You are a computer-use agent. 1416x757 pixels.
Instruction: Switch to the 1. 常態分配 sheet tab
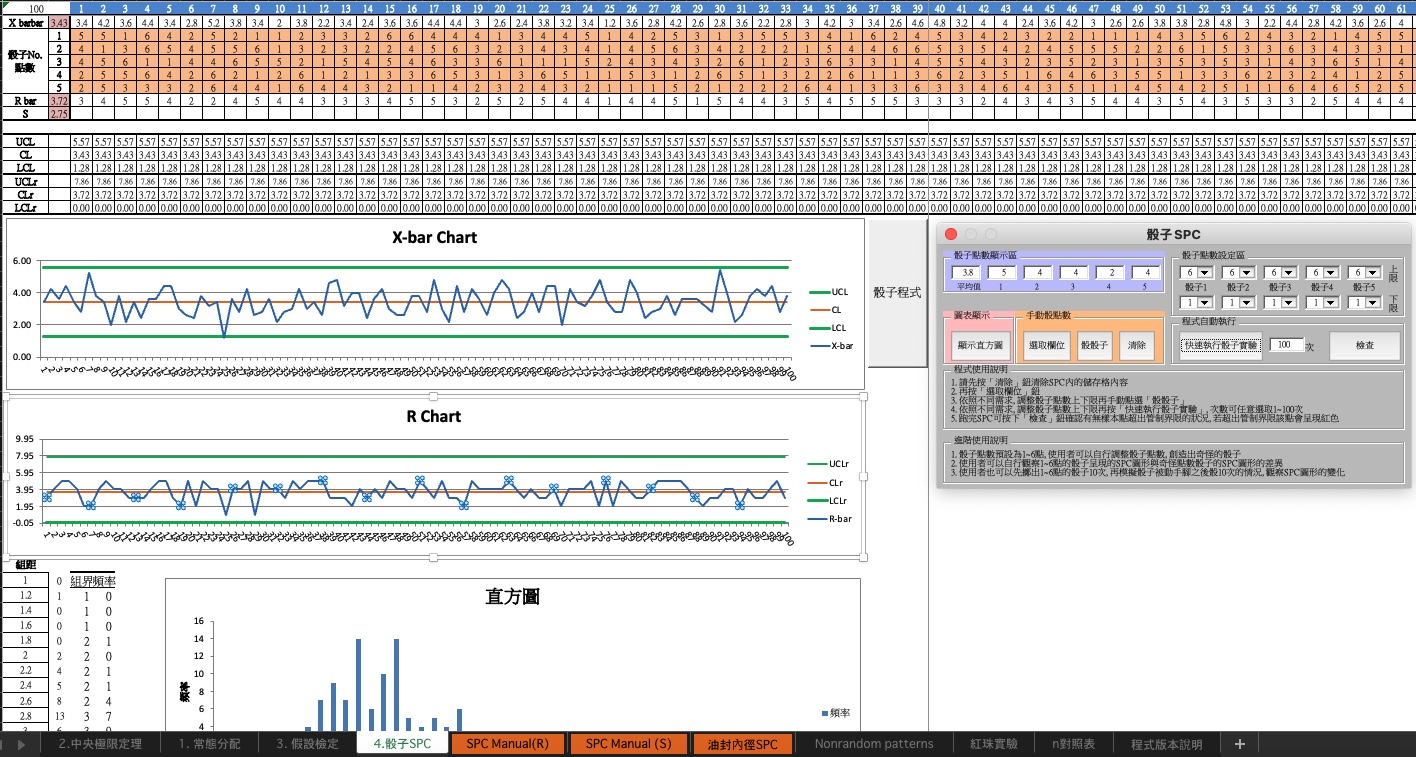point(210,744)
